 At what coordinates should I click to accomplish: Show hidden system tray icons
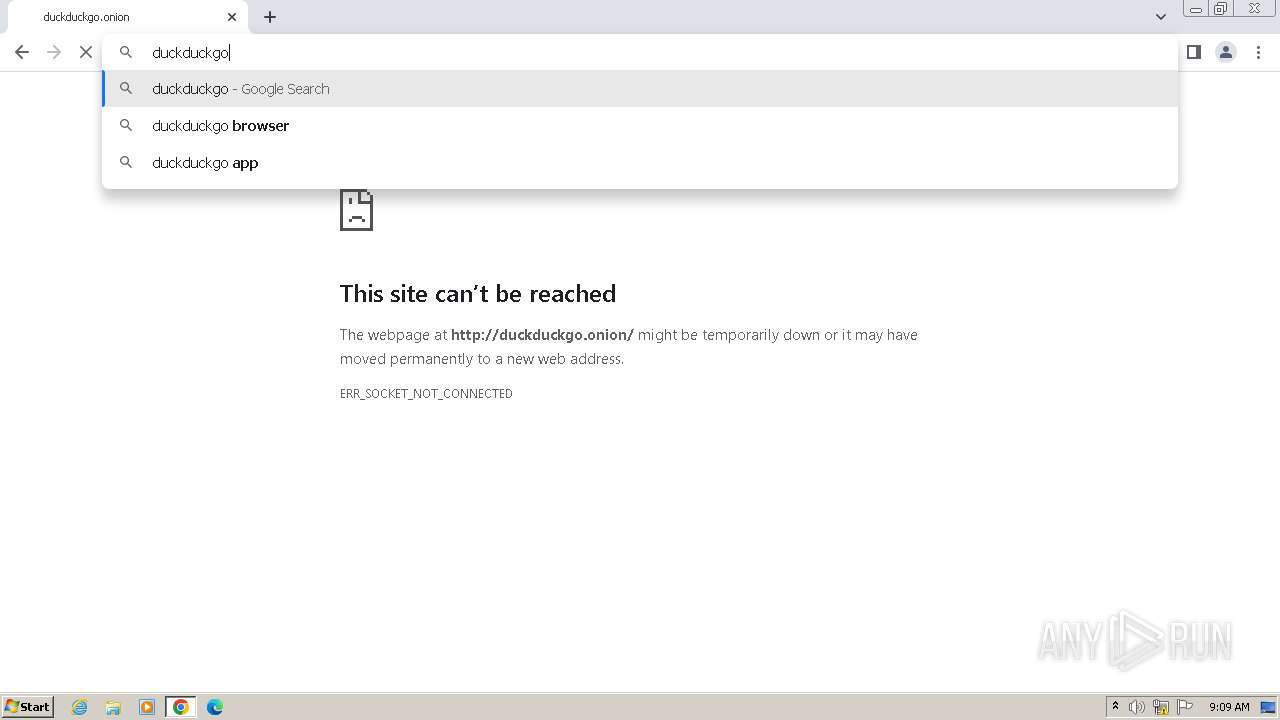1115,706
